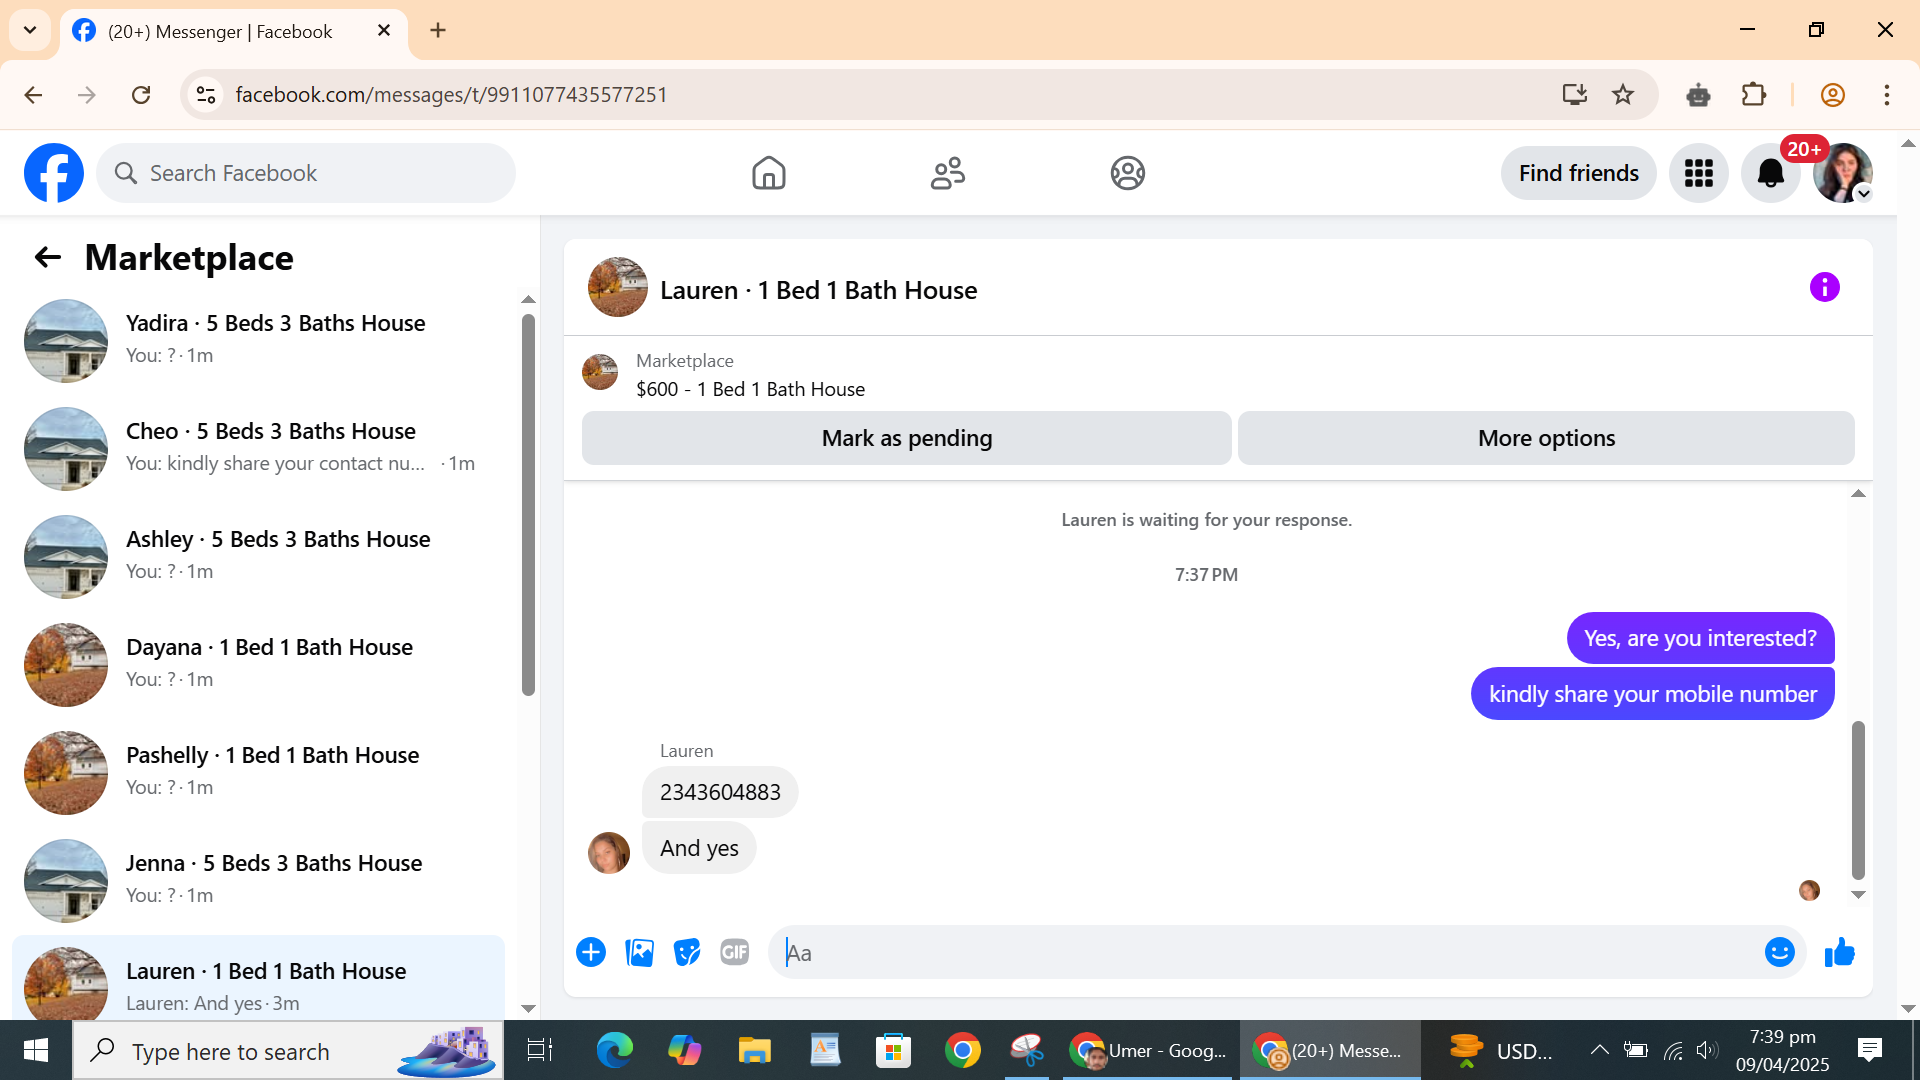Open the Windows Start menu
This screenshot has height=1080, width=1920.
click(x=36, y=1050)
